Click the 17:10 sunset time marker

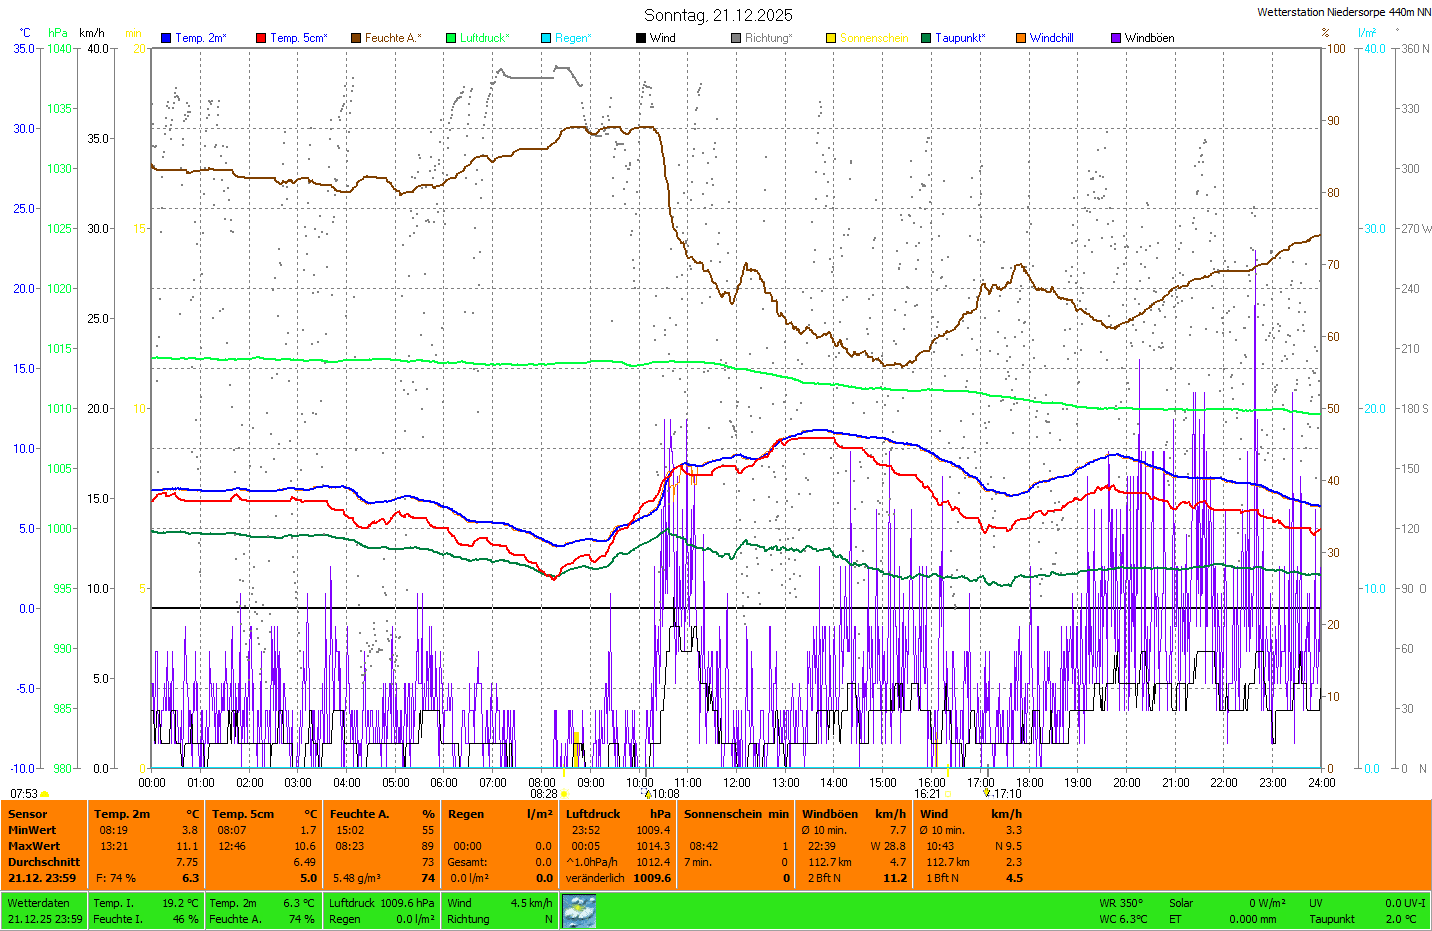coord(1007,794)
